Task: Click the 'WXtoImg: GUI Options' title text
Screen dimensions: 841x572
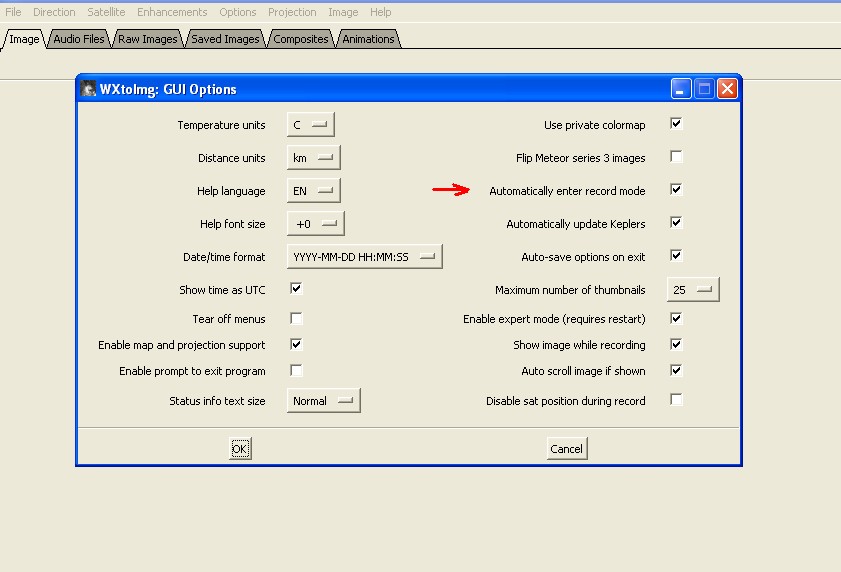Action: coord(168,89)
